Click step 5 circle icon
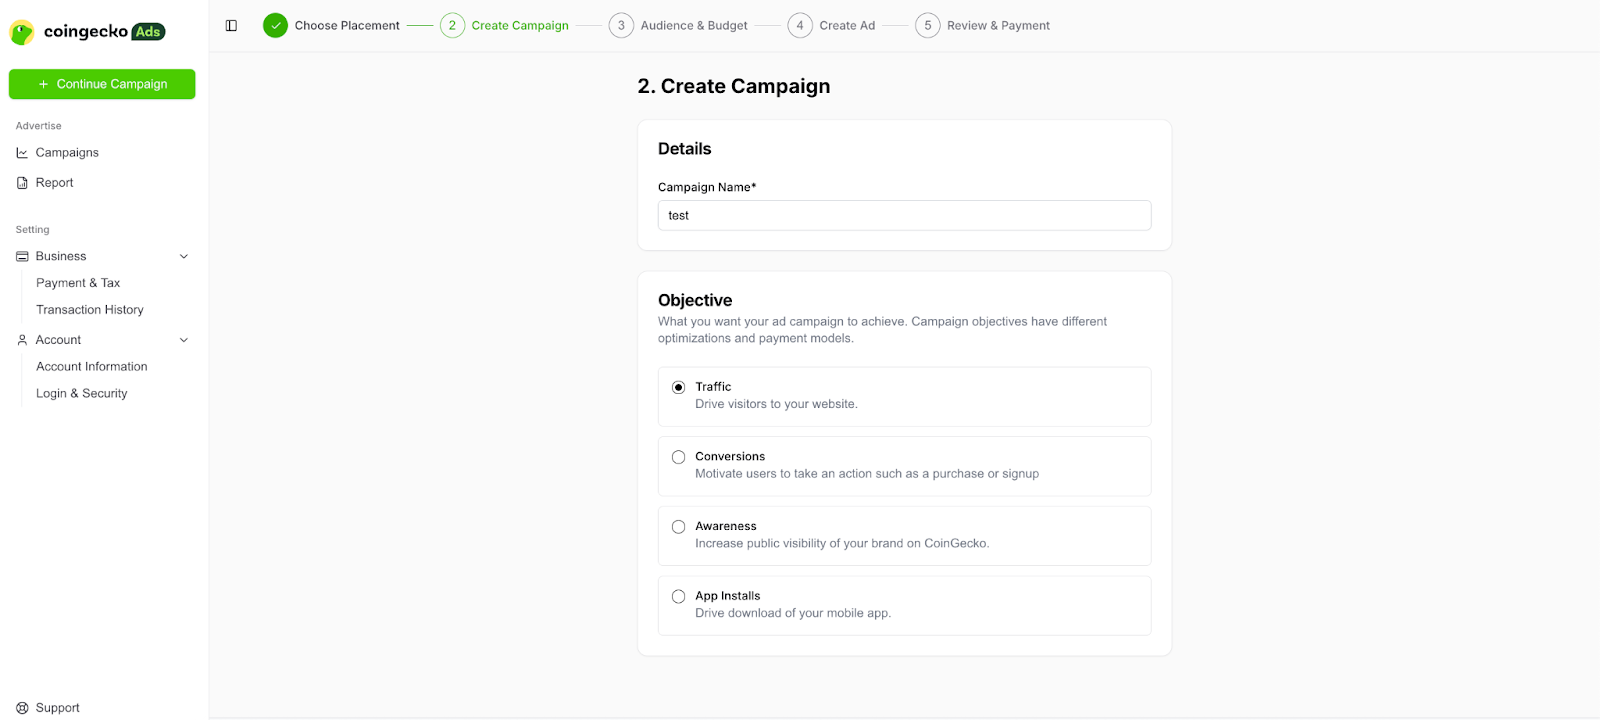The width and height of the screenshot is (1600, 720). pyautogui.click(x=928, y=26)
